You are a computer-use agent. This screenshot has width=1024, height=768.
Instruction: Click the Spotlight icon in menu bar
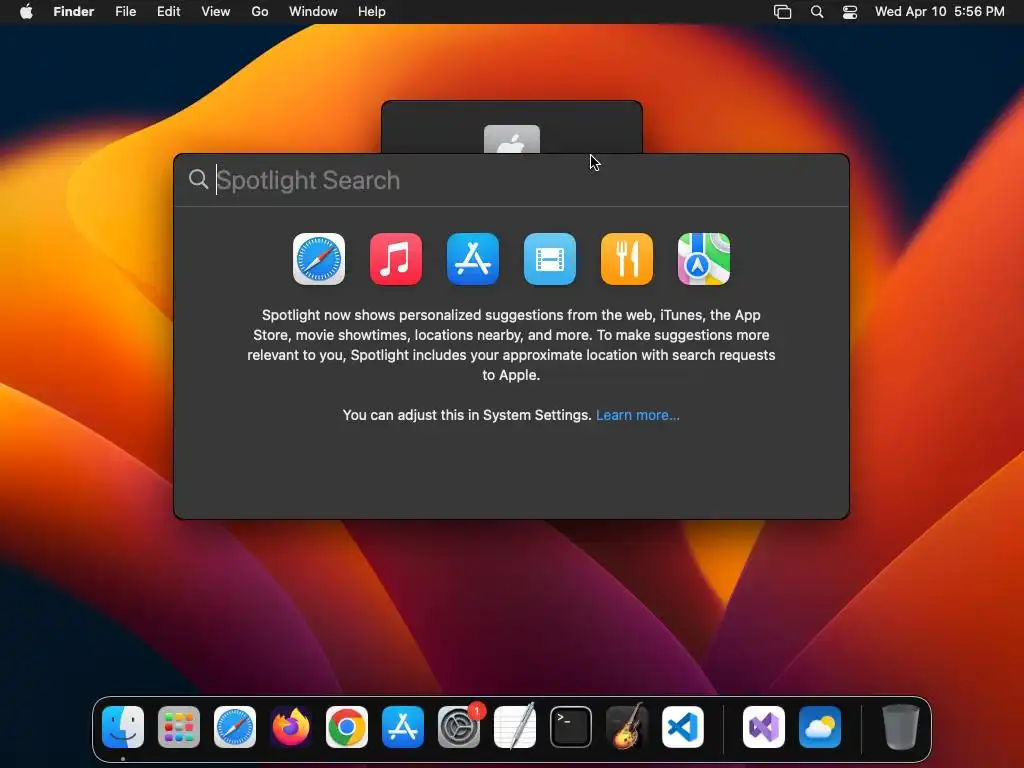tap(817, 12)
